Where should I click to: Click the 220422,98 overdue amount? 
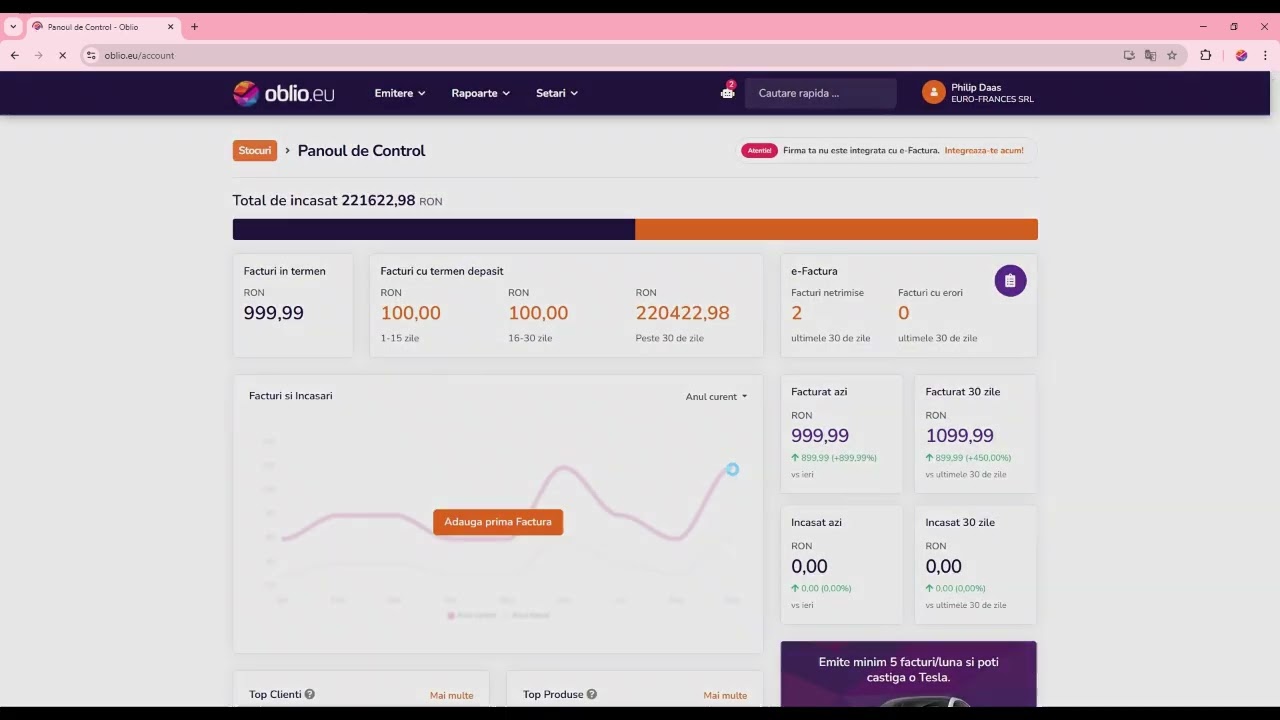coord(683,313)
